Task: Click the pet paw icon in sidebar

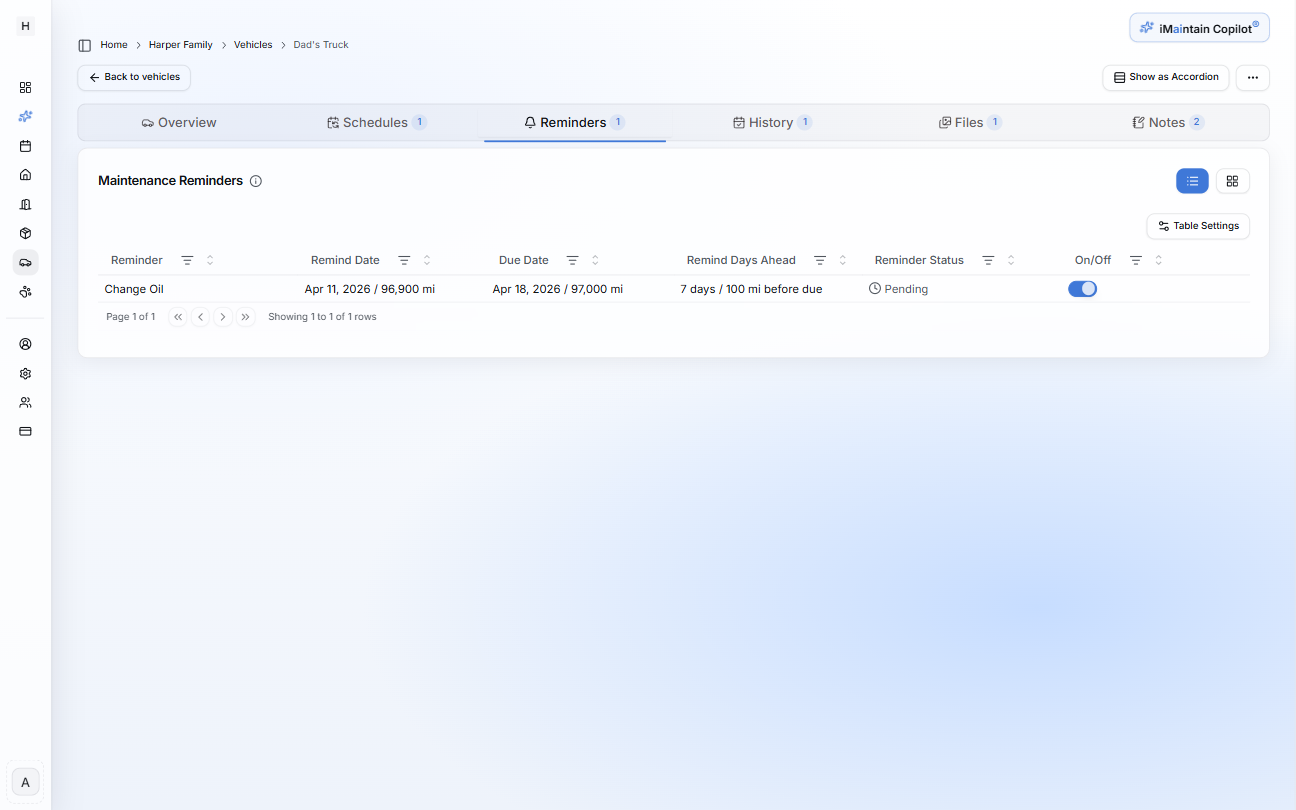Action: pyautogui.click(x=25, y=292)
